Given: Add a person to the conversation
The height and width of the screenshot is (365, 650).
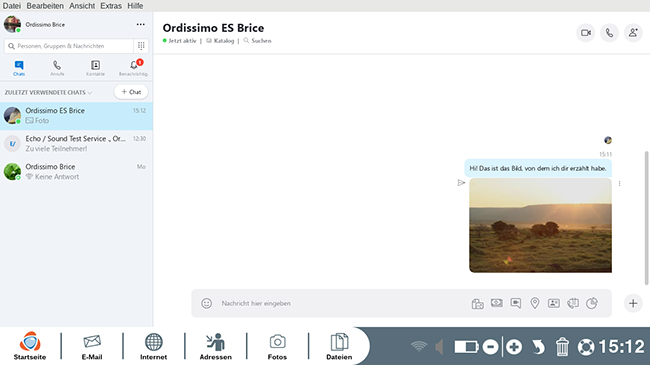Looking at the screenshot, I should (633, 33).
